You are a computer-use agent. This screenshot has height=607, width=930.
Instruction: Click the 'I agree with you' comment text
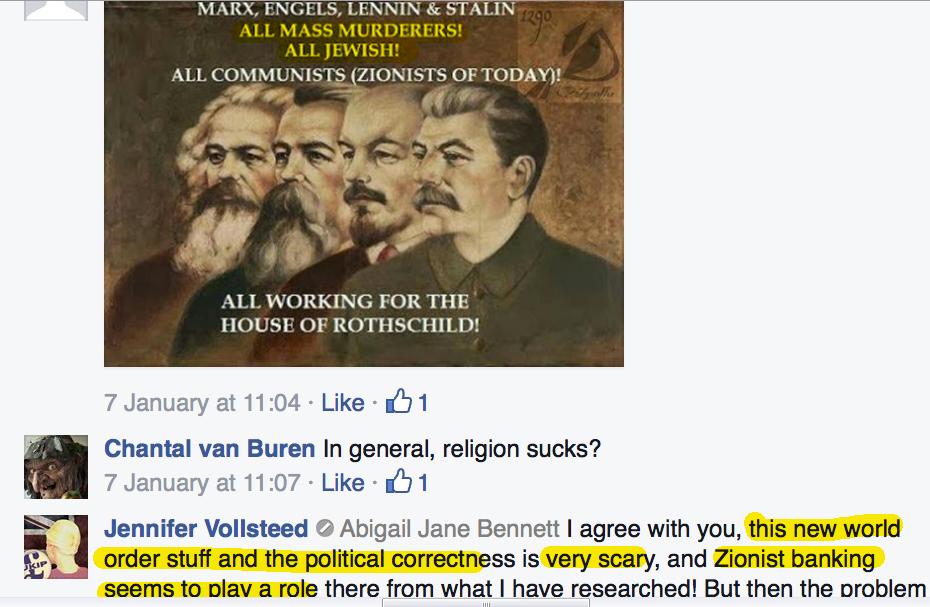[654, 529]
